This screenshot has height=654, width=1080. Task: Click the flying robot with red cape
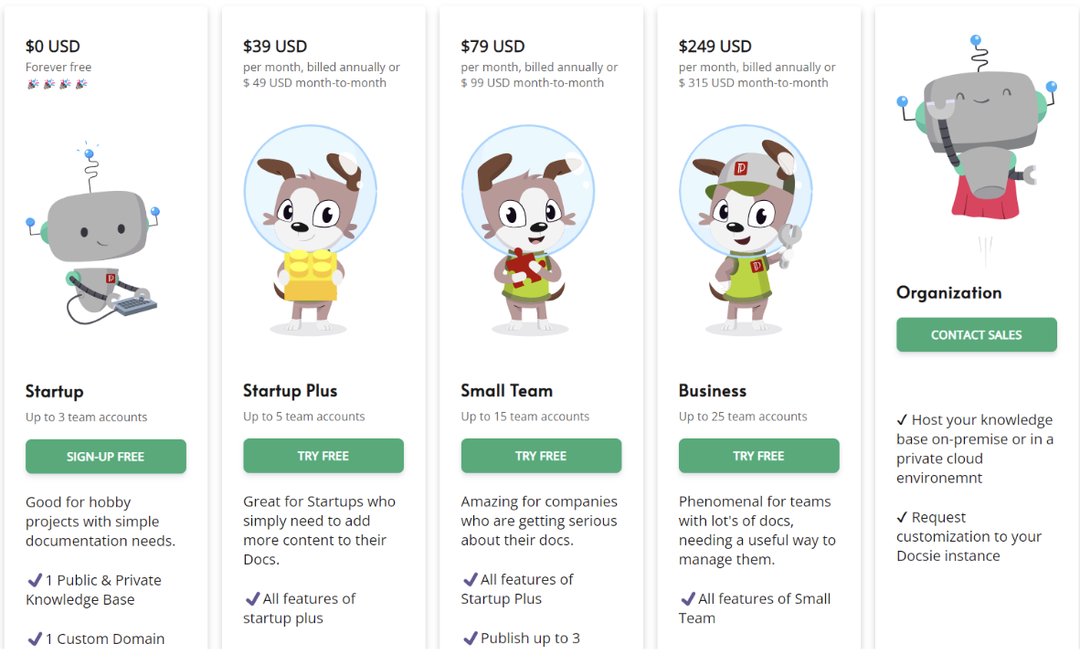coord(975,127)
